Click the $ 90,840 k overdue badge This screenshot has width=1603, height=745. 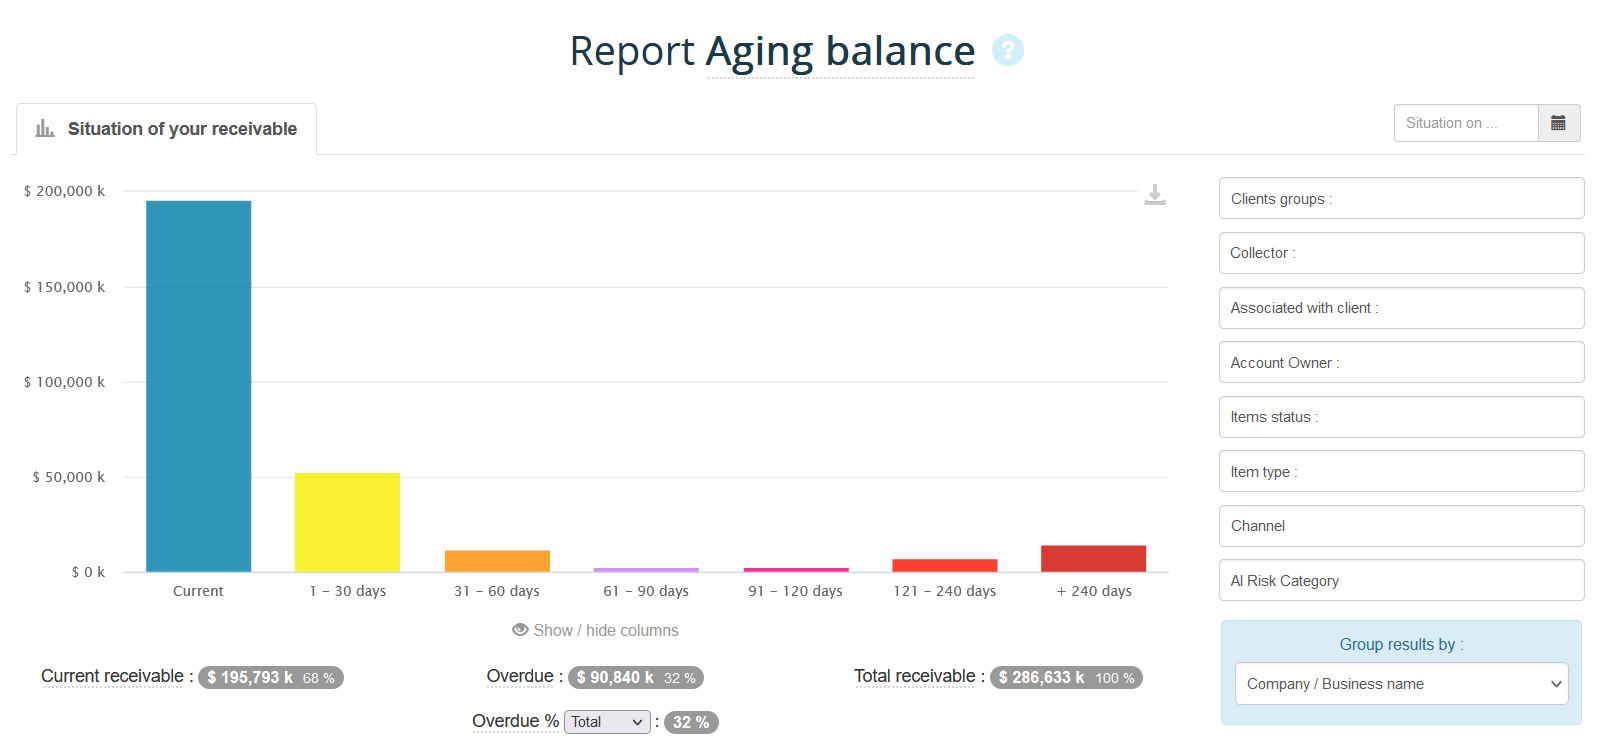coord(635,677)
